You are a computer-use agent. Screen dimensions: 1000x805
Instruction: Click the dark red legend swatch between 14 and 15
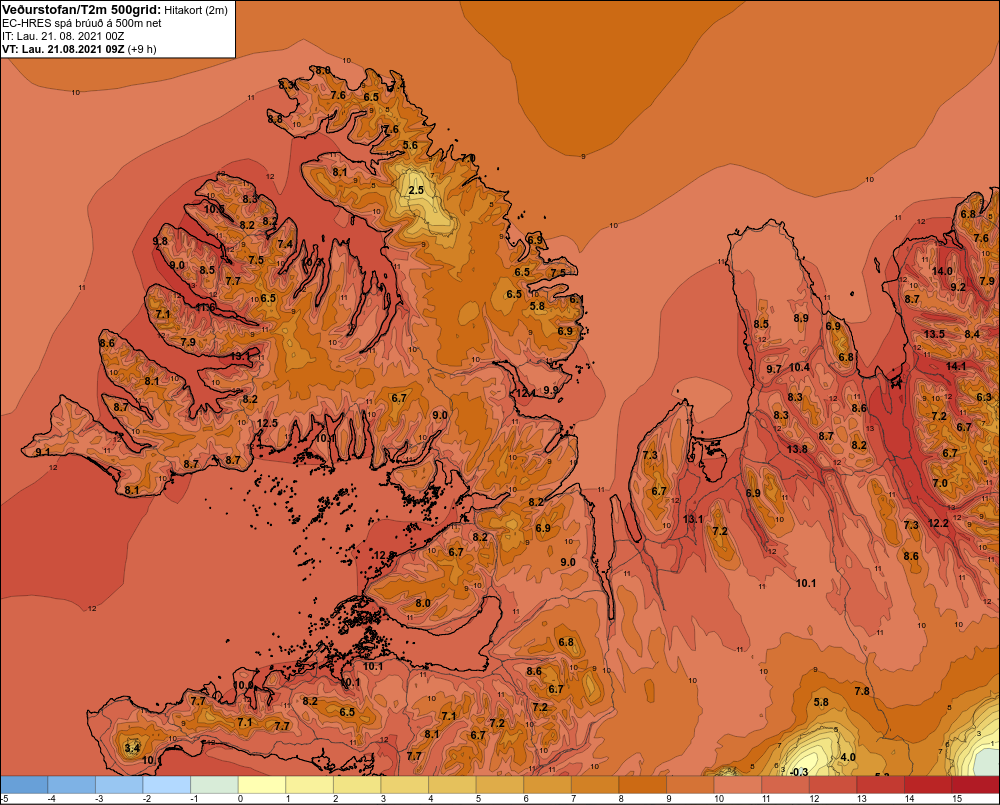[x=928, y=785]
